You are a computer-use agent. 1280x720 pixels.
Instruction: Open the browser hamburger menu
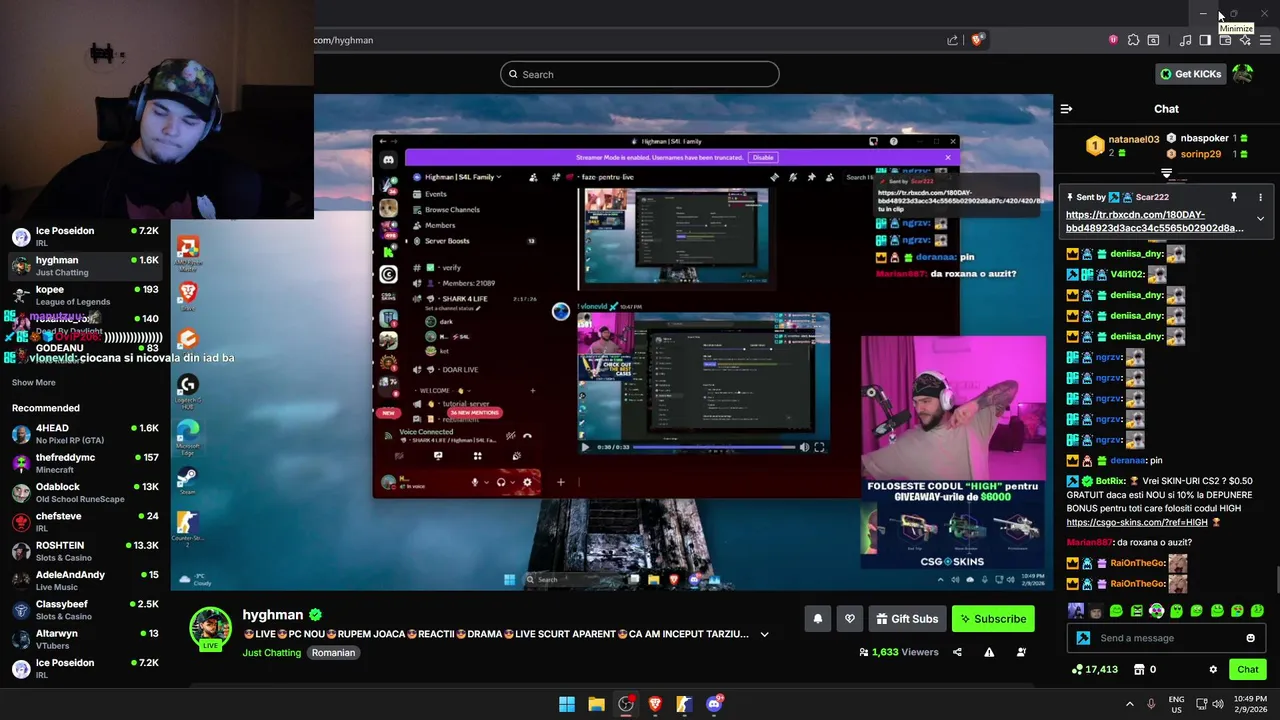click(1265, 40)
